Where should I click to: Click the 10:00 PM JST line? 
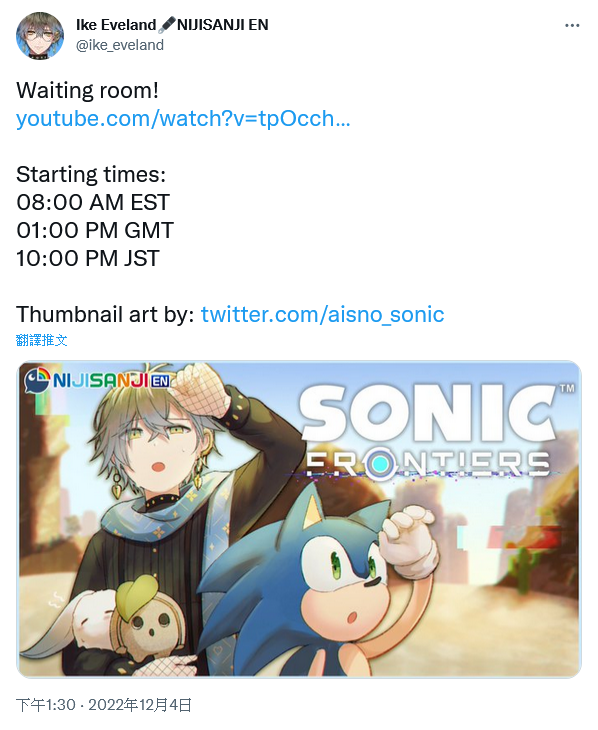coord(88,258)
